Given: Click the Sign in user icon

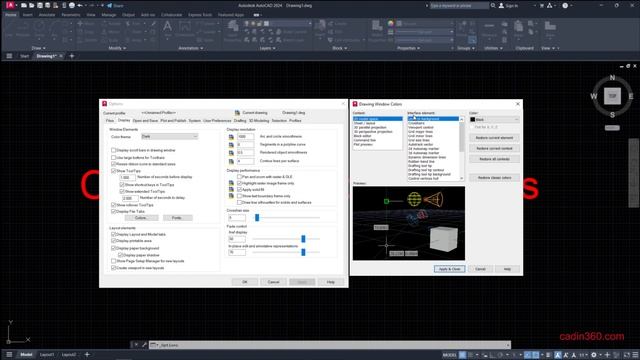Looking at the screenshot, I should (501, 5).
